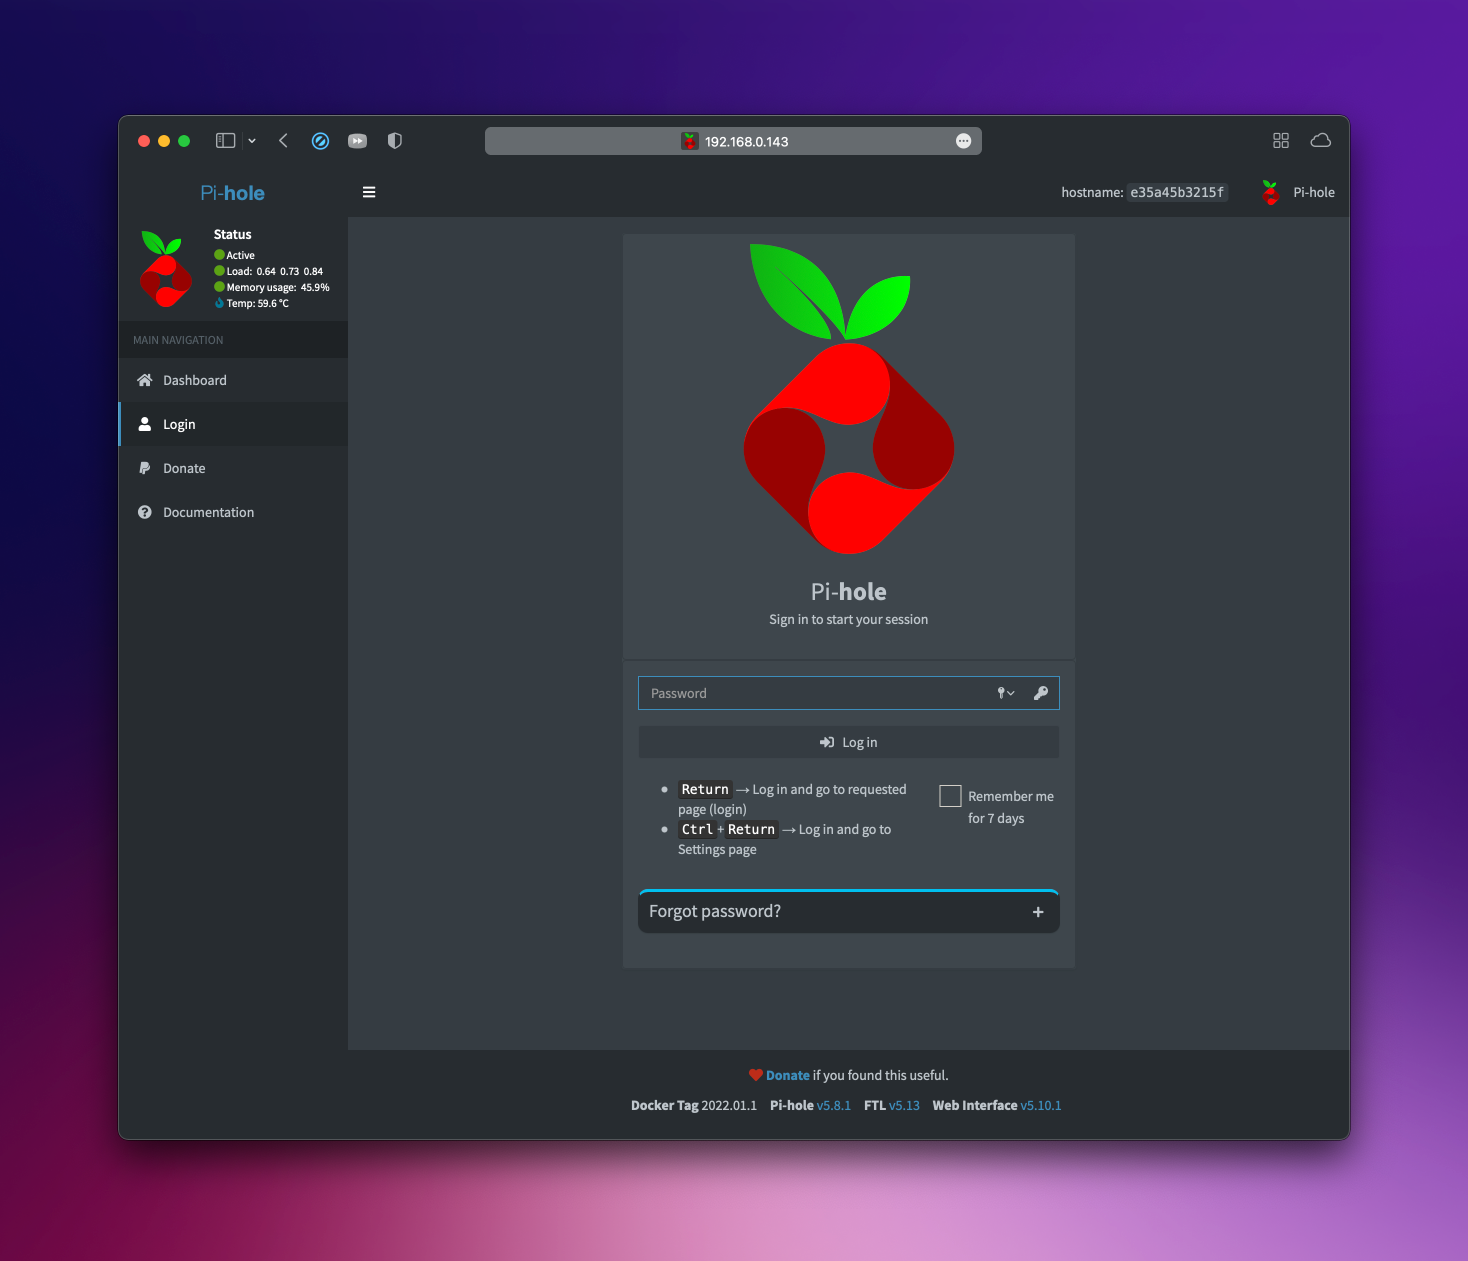Toggle Safari sidebar panel icon
This screenshot has width=1468, height=1261.
coord(225,141)
